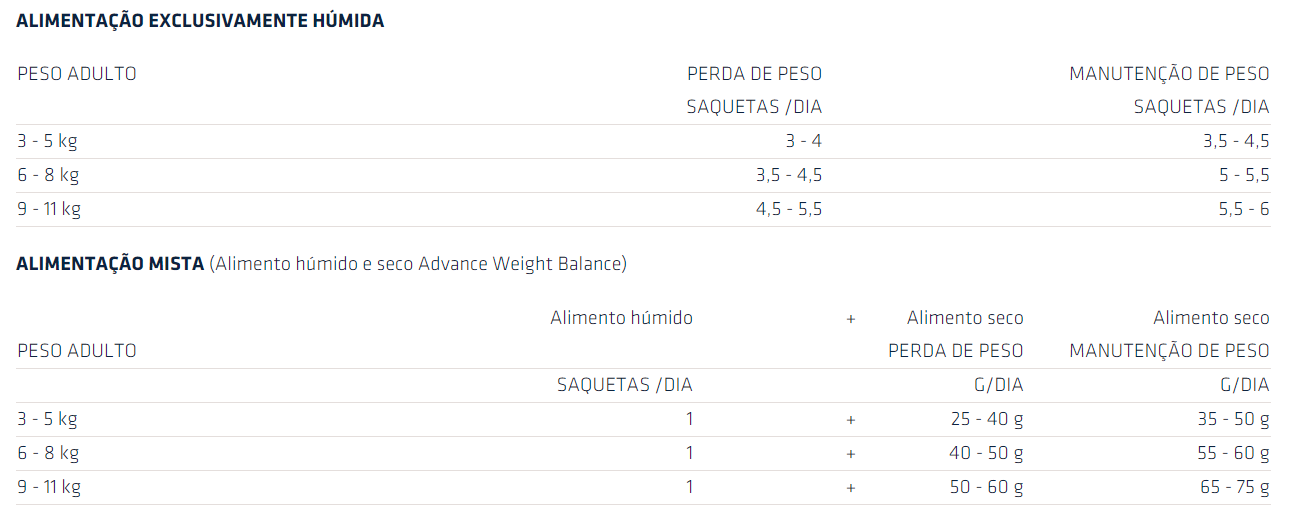The width and height of the screenshot is (1302, 526).
Task: Select the 'PERDA DE PESO' header in wet-only table
Action: pyautogui.click(x=754, y=74)
